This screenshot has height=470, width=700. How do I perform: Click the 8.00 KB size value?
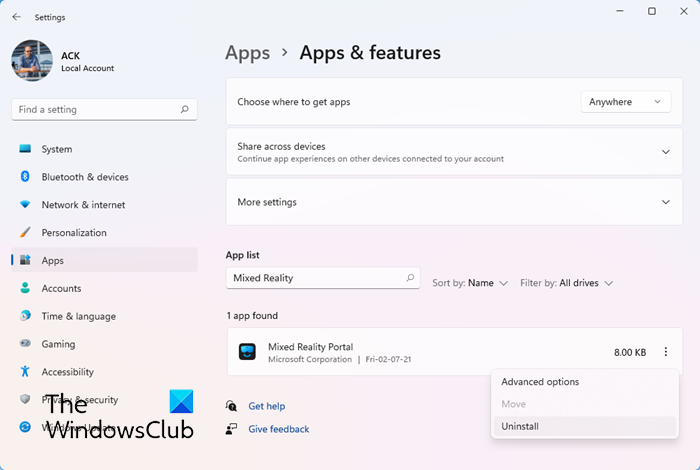tap(630, 352)
